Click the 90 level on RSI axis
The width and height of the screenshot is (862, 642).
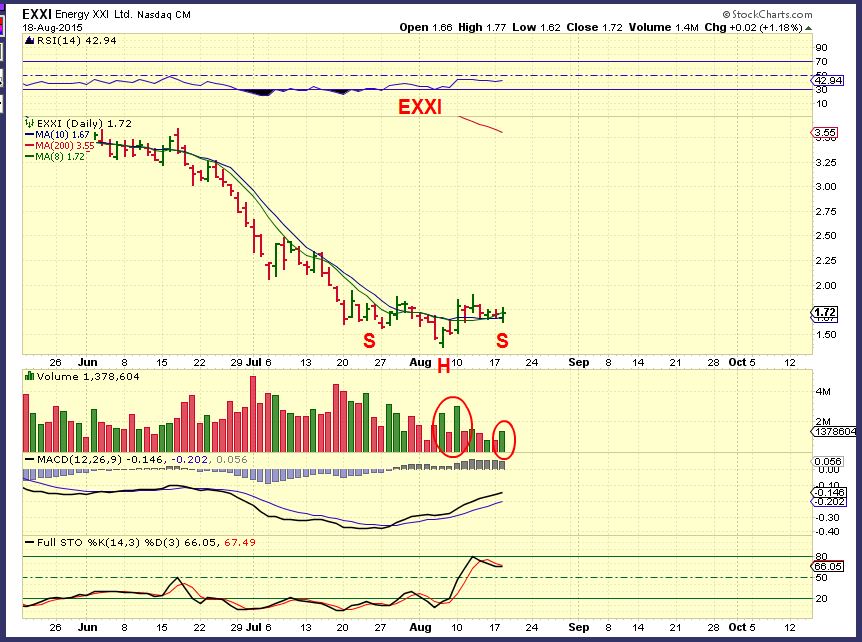pos(821,48)
